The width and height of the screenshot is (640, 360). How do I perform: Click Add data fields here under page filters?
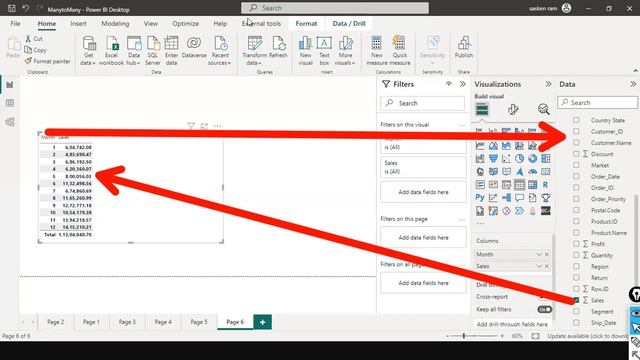click(x=423, y=238)
